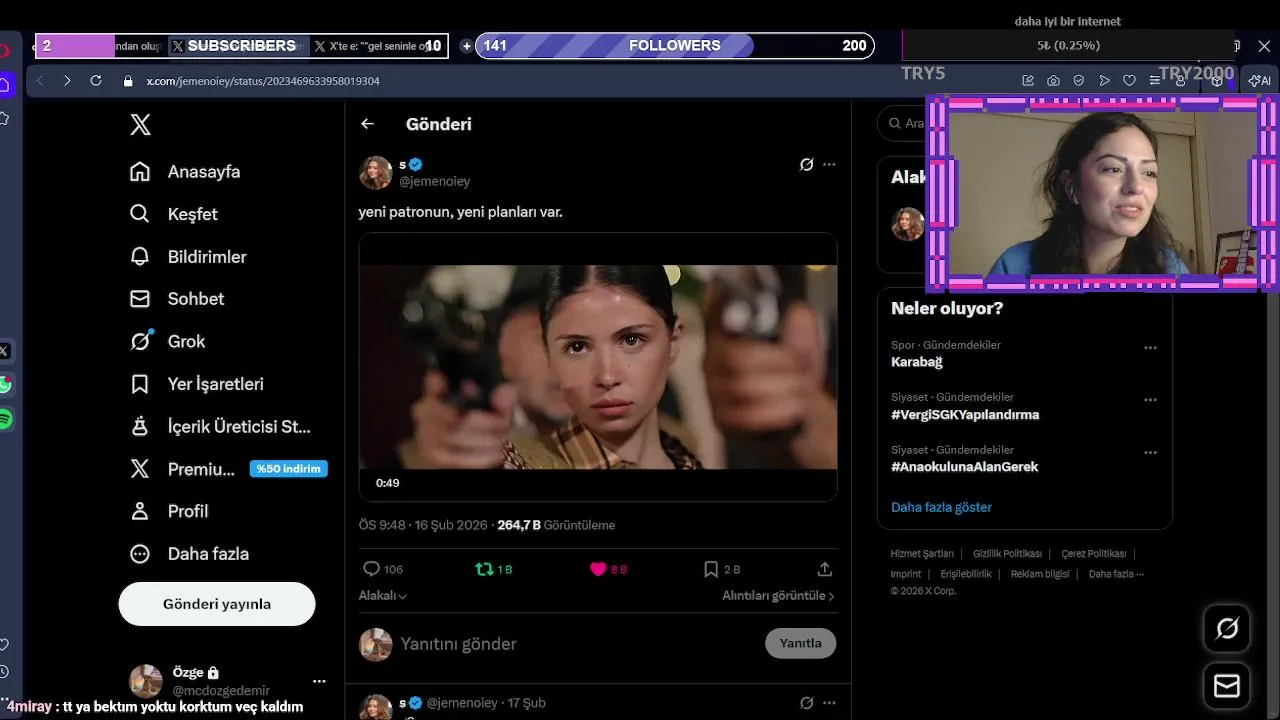Go back using the Gönderi back arrow
Viewport: 1280px width, 720px height.
click(367, 124)
